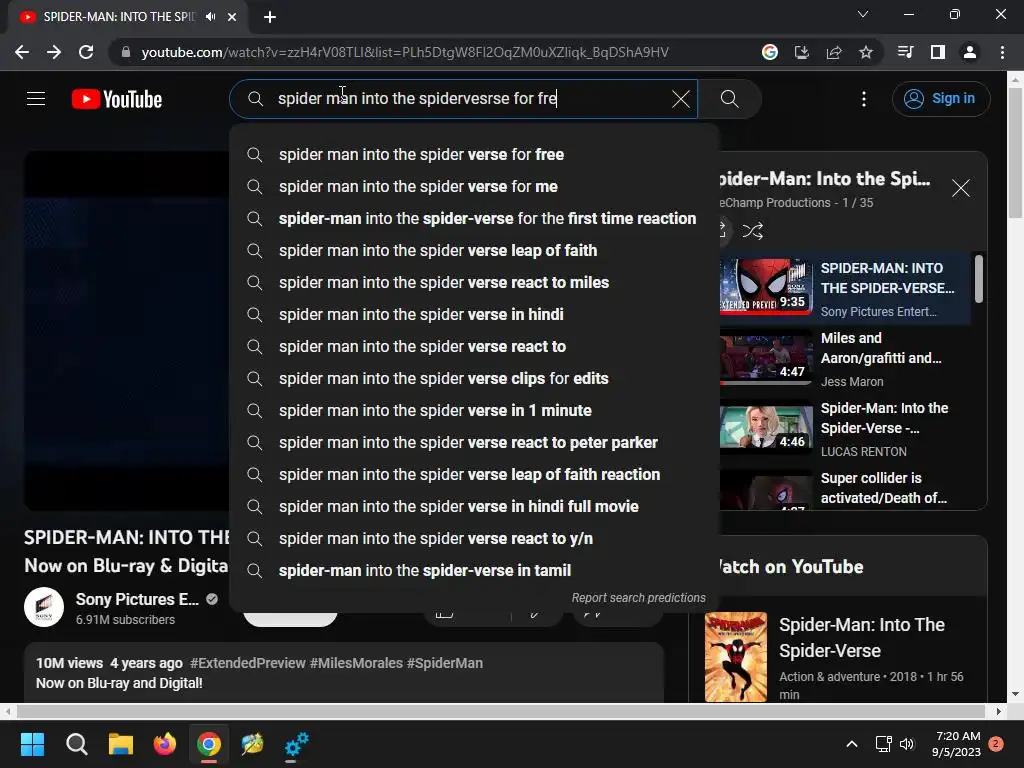Screen dimensions: 1024x768
Task: Pick 'react to miles' suggestion
Action: point(474,283)
